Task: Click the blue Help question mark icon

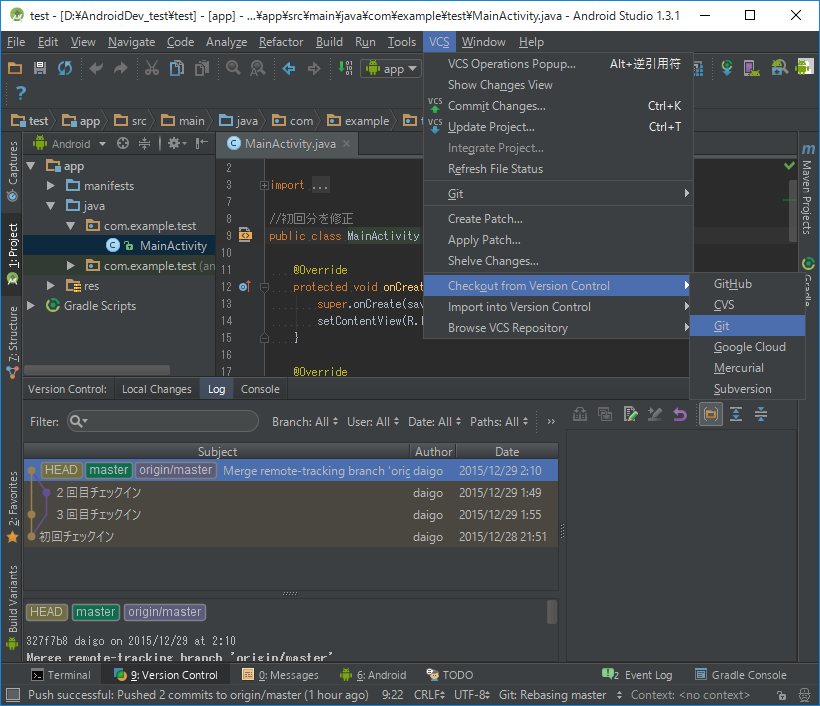Action: click(20, 93)
